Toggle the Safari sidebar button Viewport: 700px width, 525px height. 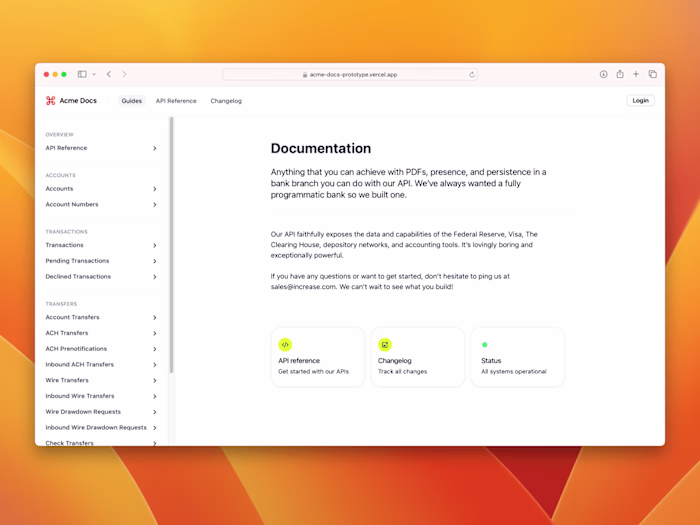pyautogui.click(x=82, y=74)
